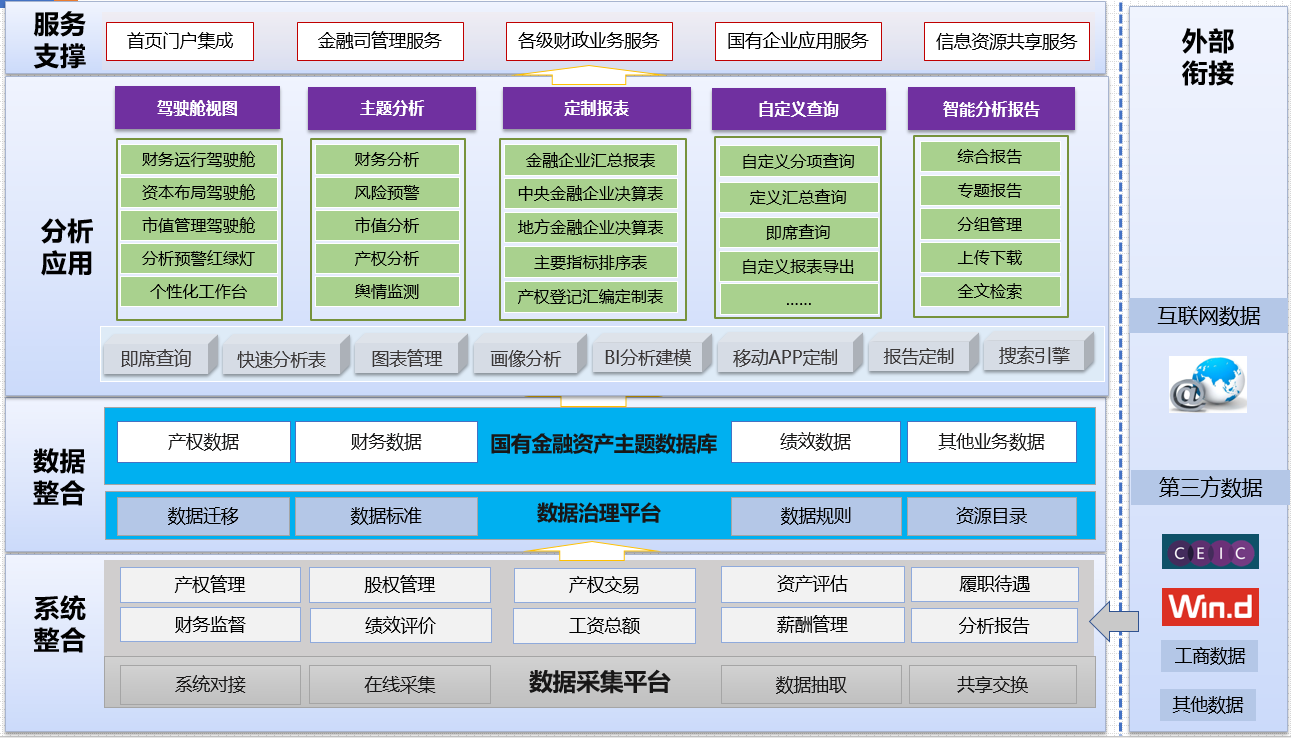Viewport: 1291px width, 738px height.
Task: Select the 财务数据 white box
Action: click(386, 442)
